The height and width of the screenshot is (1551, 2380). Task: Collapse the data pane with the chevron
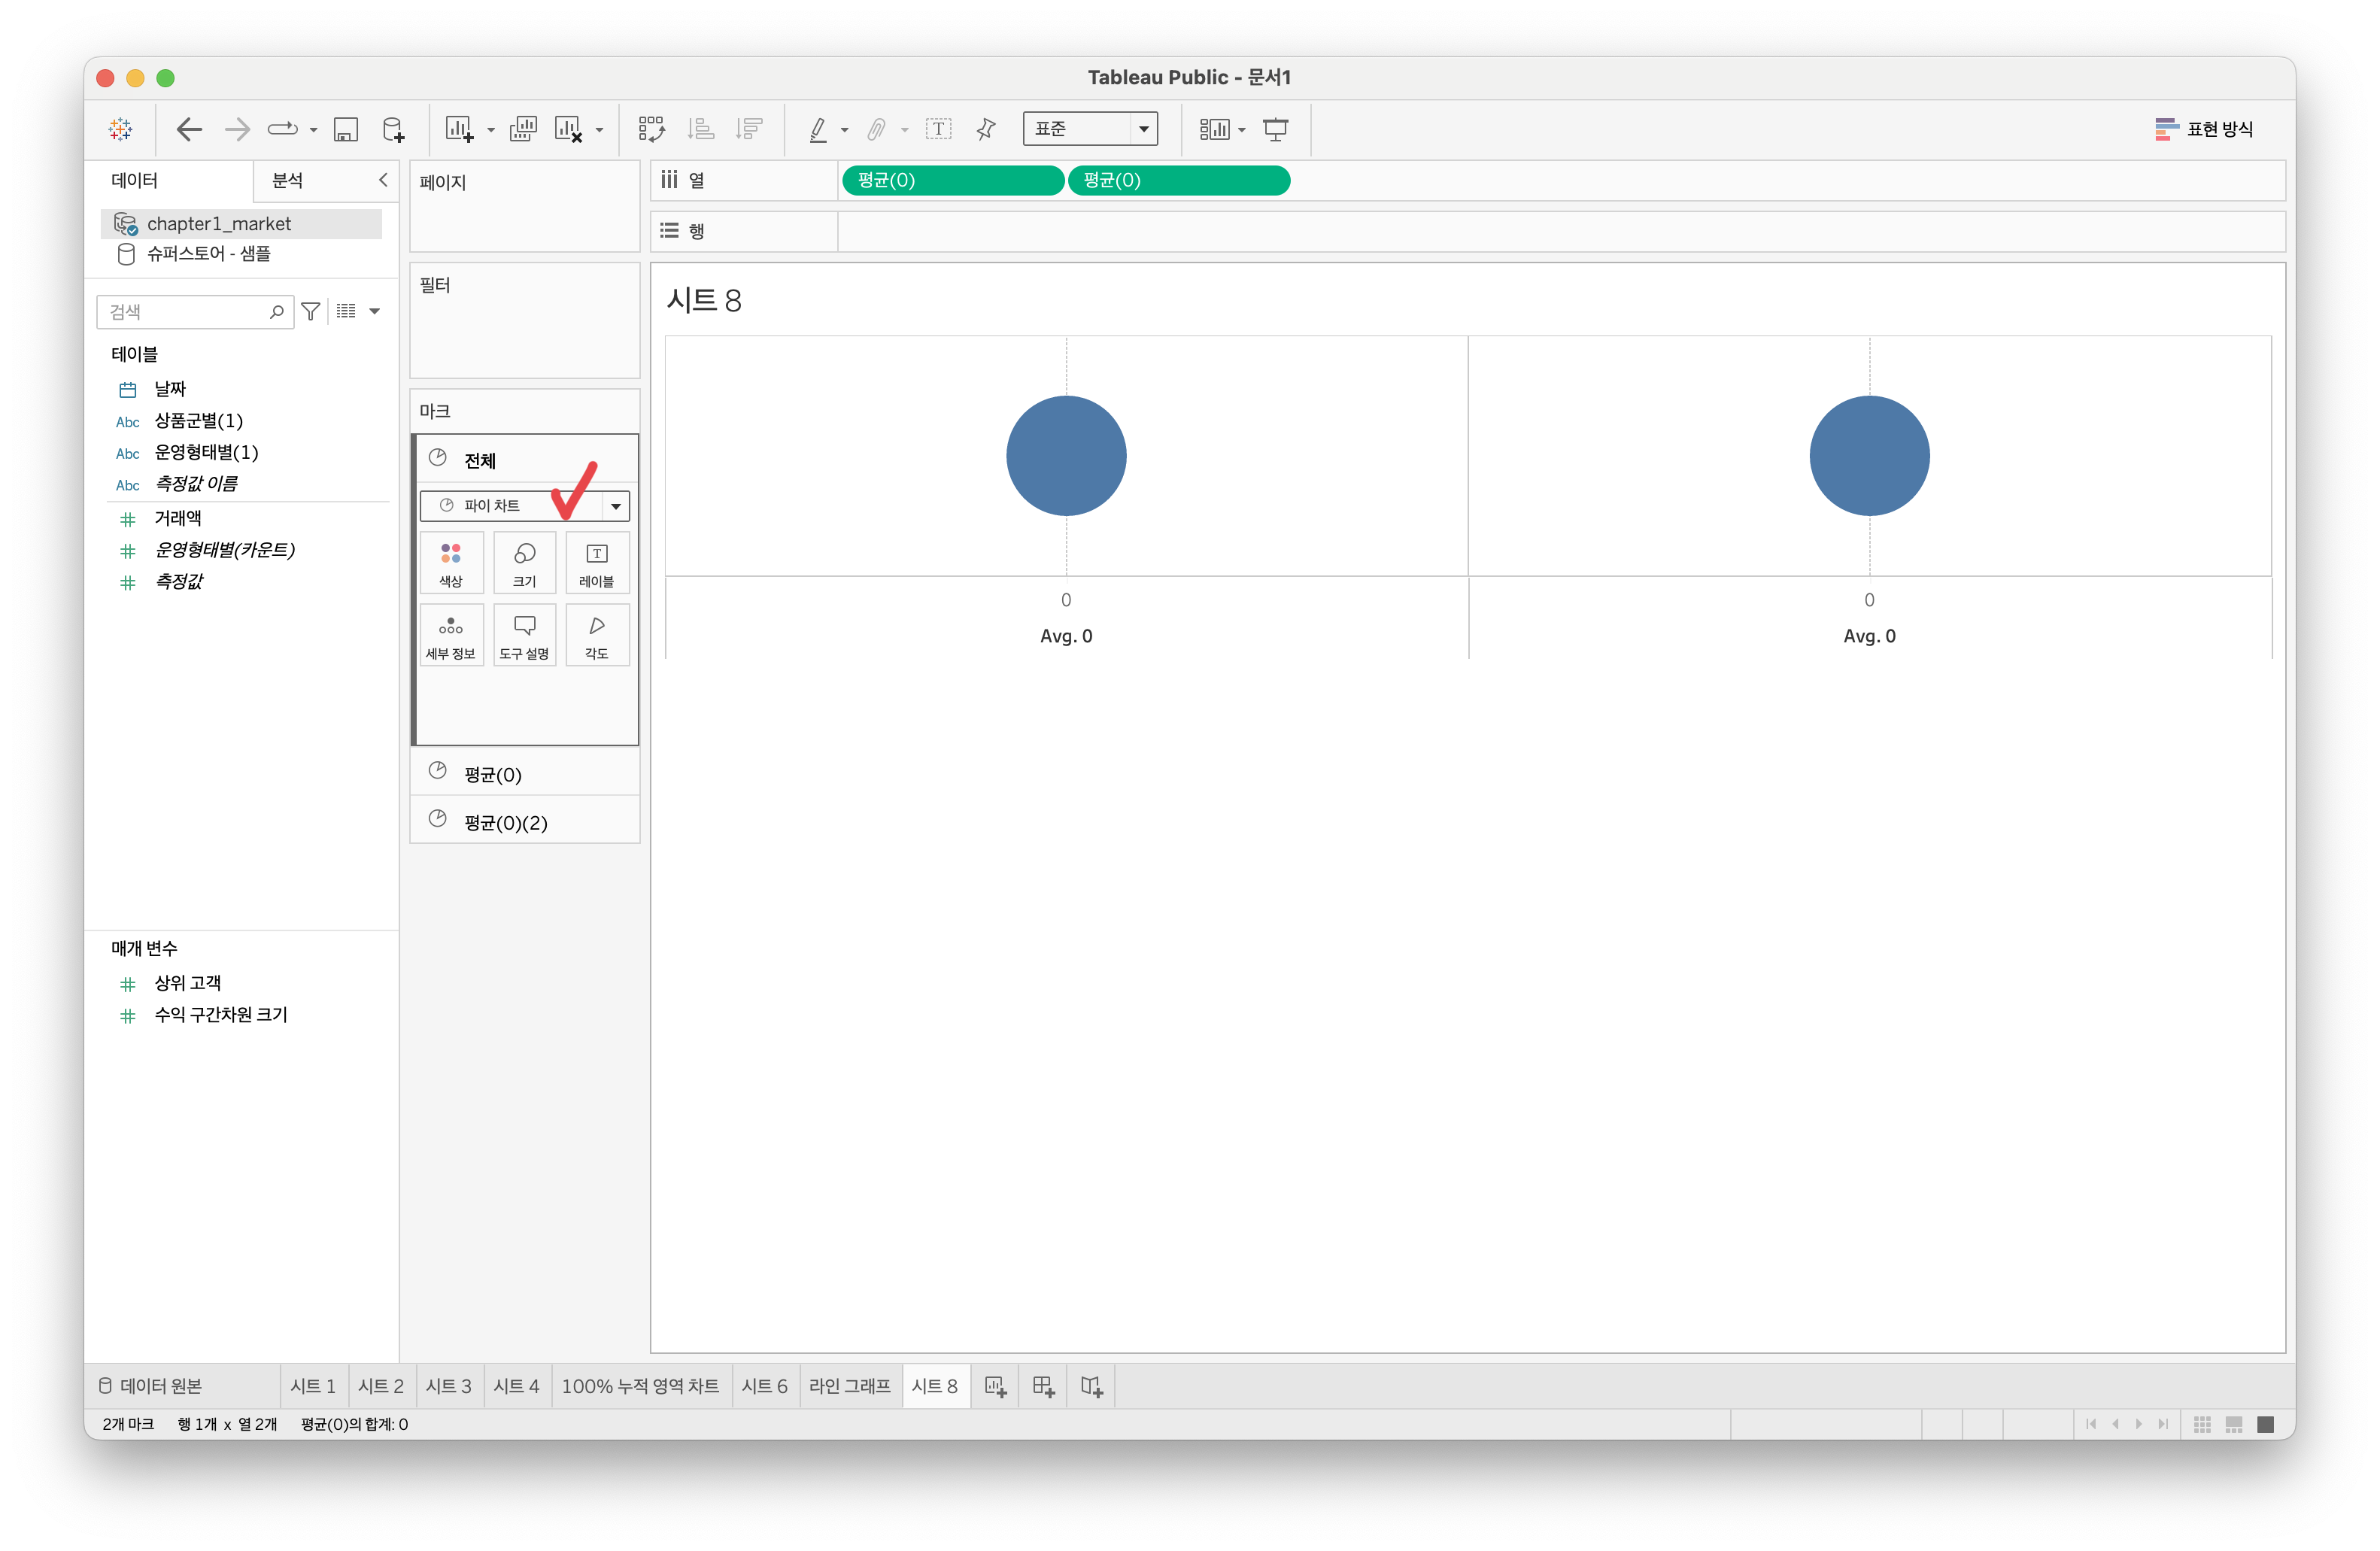383,180
